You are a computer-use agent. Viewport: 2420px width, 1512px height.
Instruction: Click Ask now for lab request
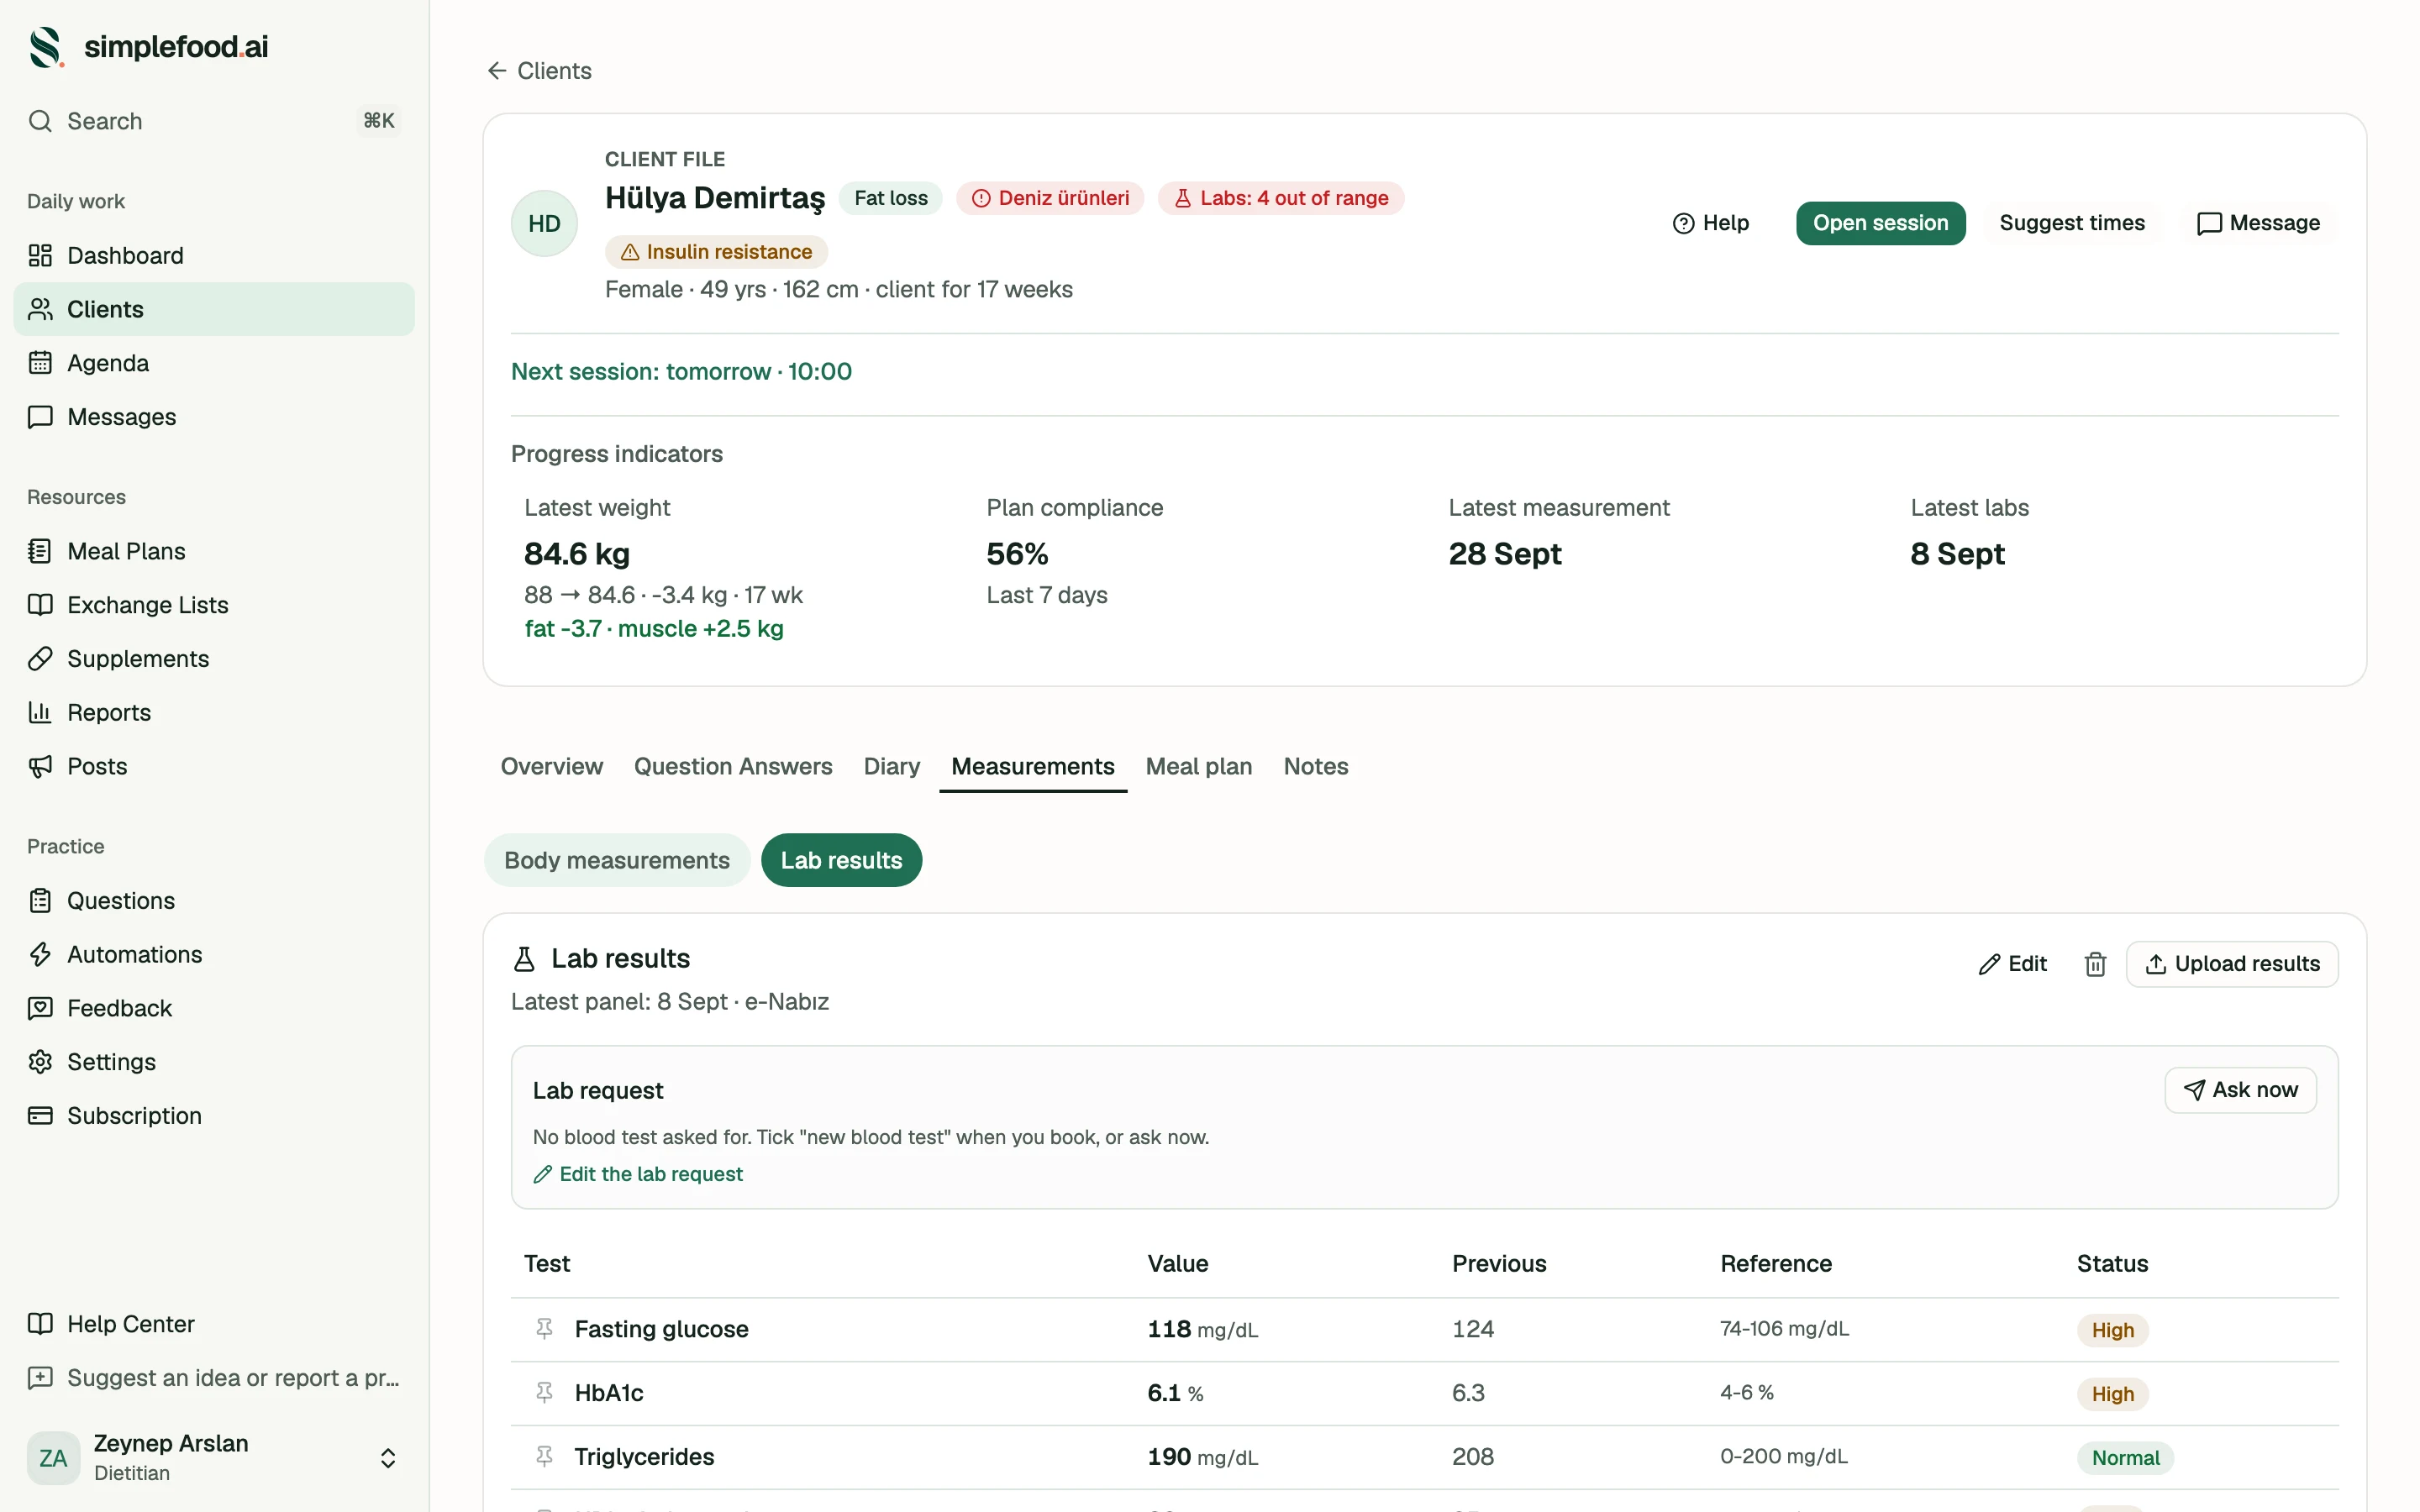click(2240, 1090)
